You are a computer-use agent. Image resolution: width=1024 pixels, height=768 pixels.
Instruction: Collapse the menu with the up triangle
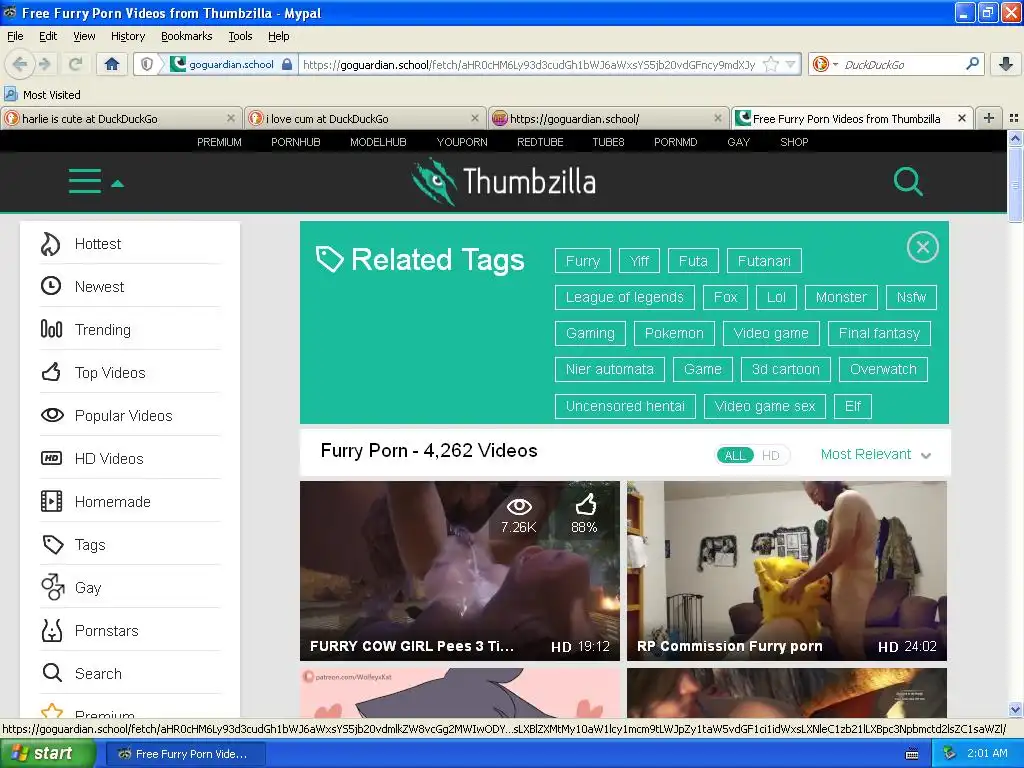pyautogui.click(x=118, y=184)
